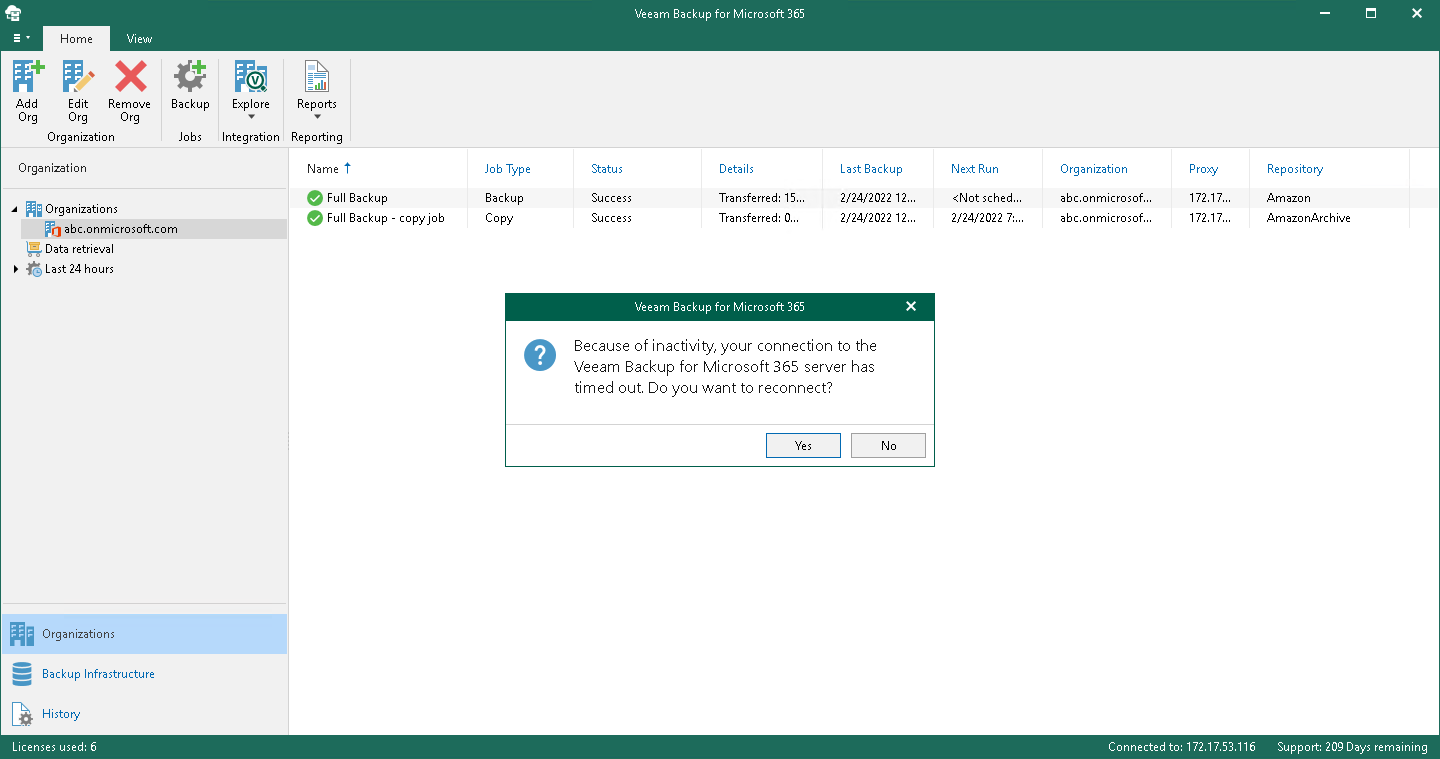Open the Explore integration icon
This screenshot has height=759, width=1440.
(x=250, y=77)
